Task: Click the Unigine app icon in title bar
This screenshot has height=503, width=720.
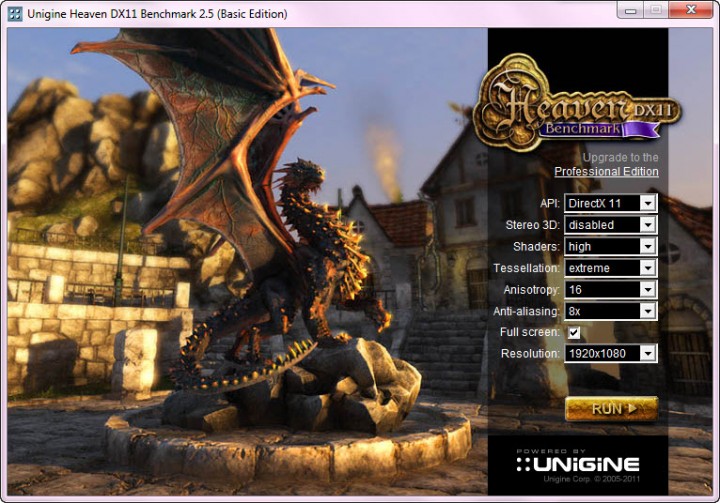Action: (15, 13)
